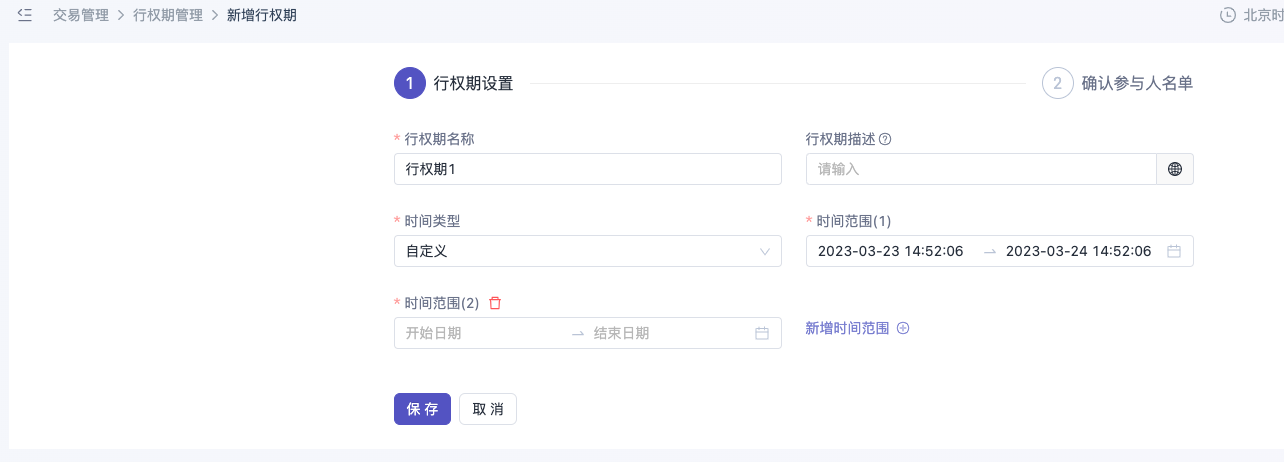Click the 取消 button

[488, 409]
